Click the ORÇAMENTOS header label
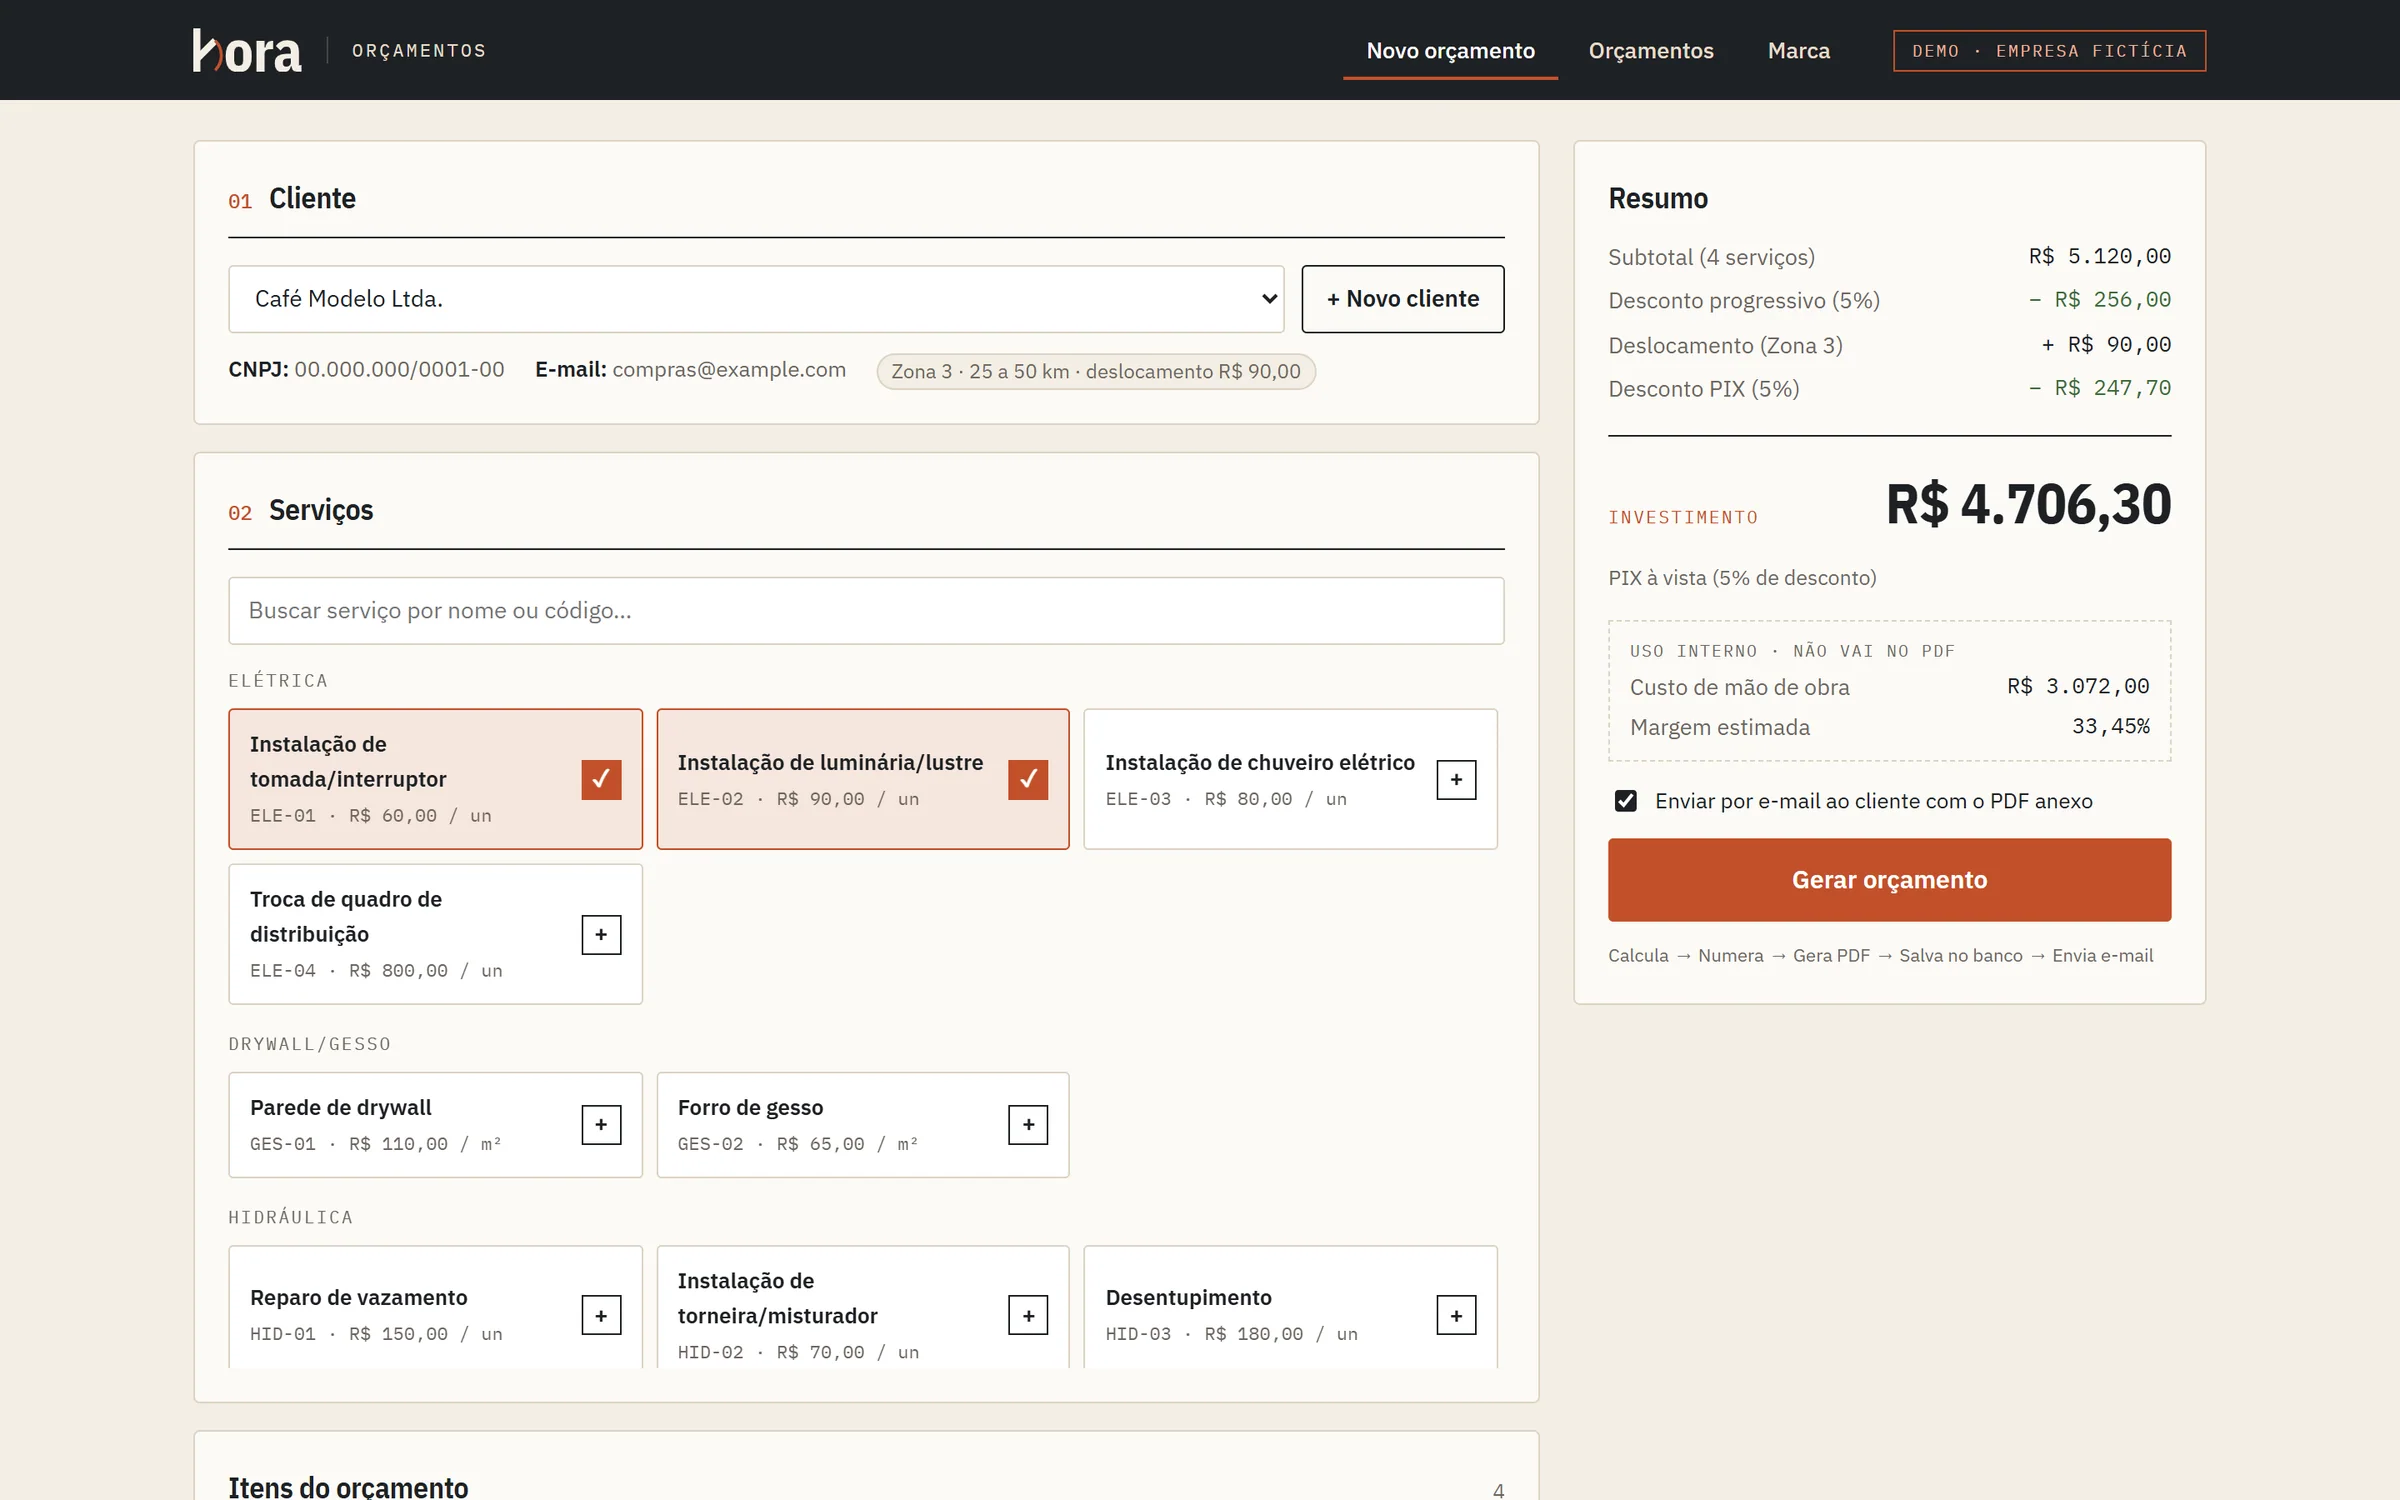Screen dimensions: 2400x1500 click(419, 51)
